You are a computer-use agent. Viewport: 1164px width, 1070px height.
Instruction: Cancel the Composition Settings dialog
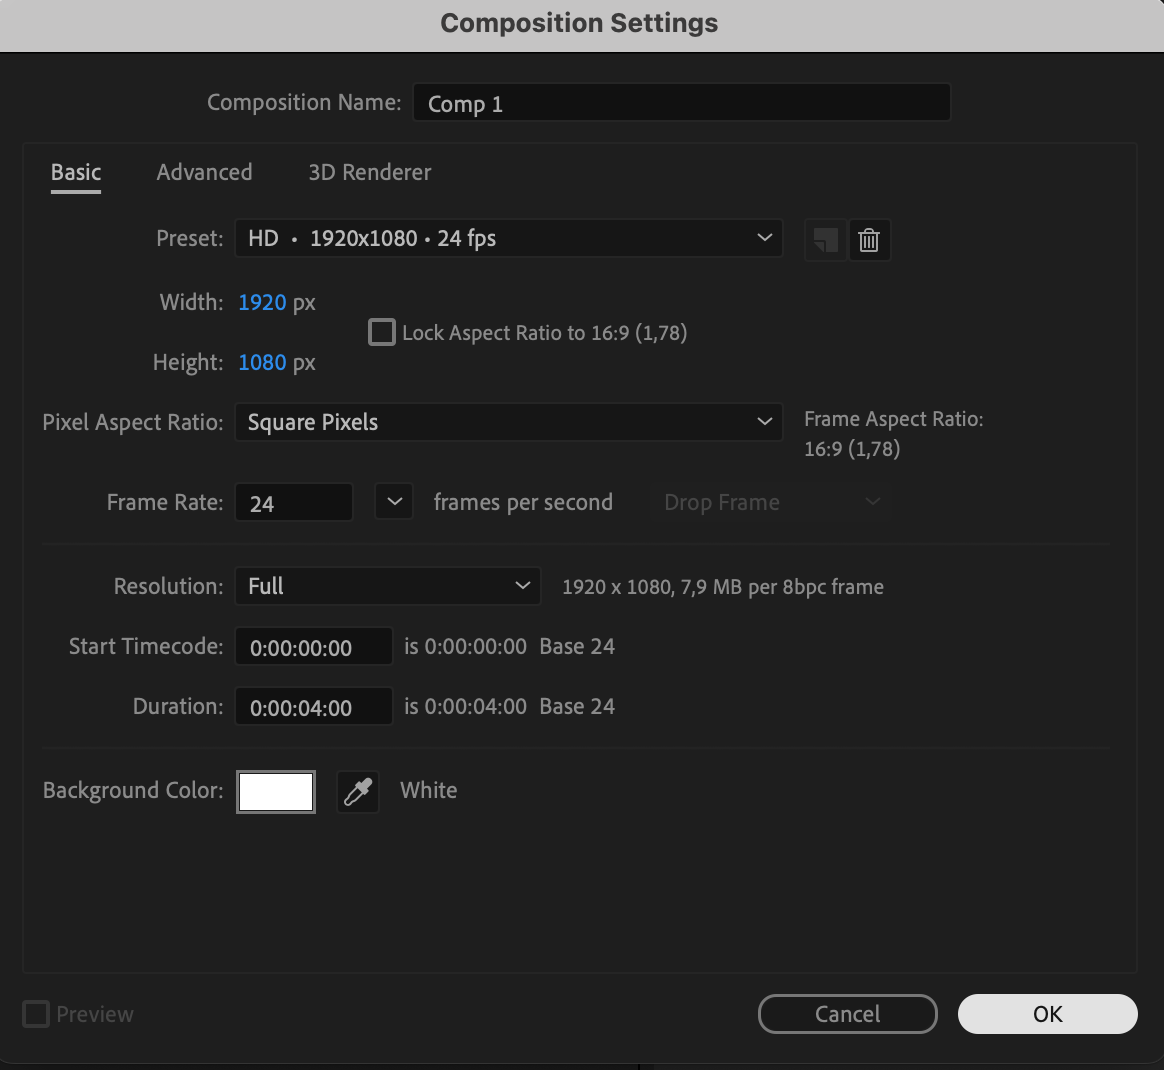(847, 1014)
